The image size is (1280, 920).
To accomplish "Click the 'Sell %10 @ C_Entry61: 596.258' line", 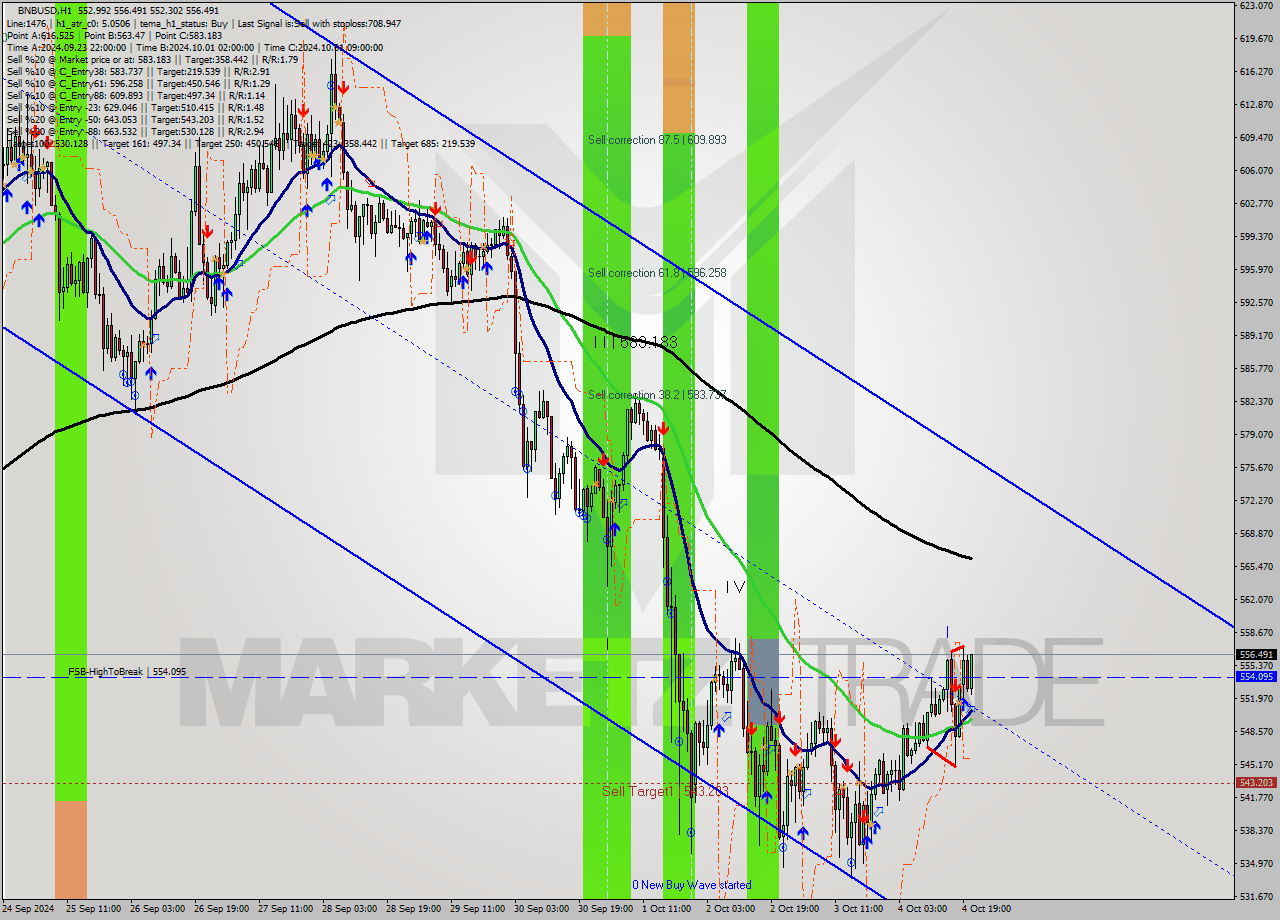I will click(x=138, y=83).
